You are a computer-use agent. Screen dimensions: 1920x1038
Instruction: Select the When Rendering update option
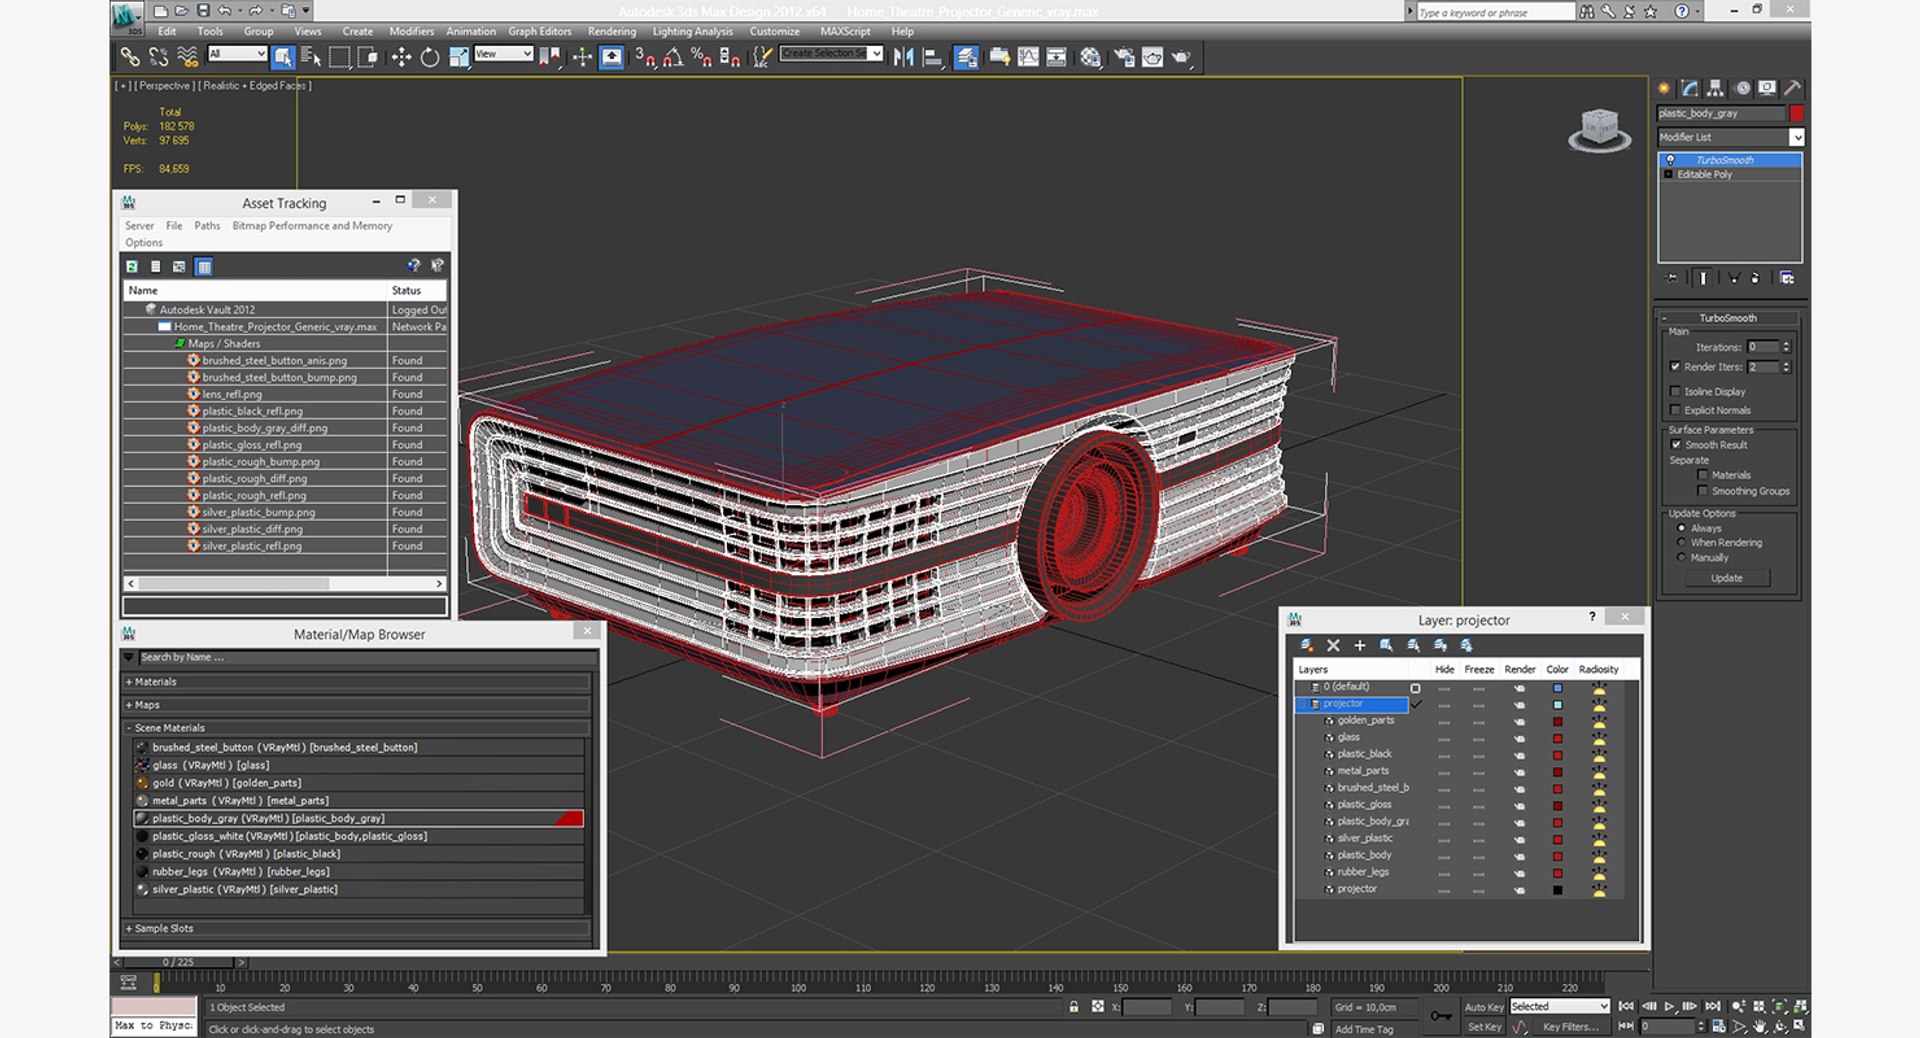(1682, 543)
